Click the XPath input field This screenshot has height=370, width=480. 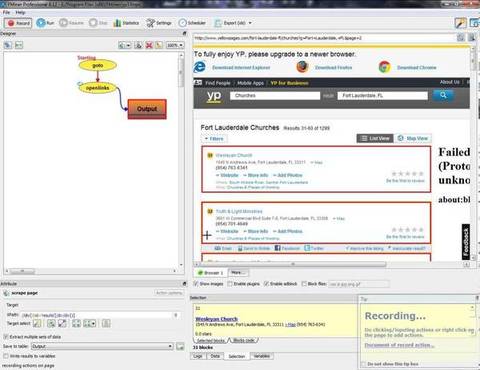[97, 315]
